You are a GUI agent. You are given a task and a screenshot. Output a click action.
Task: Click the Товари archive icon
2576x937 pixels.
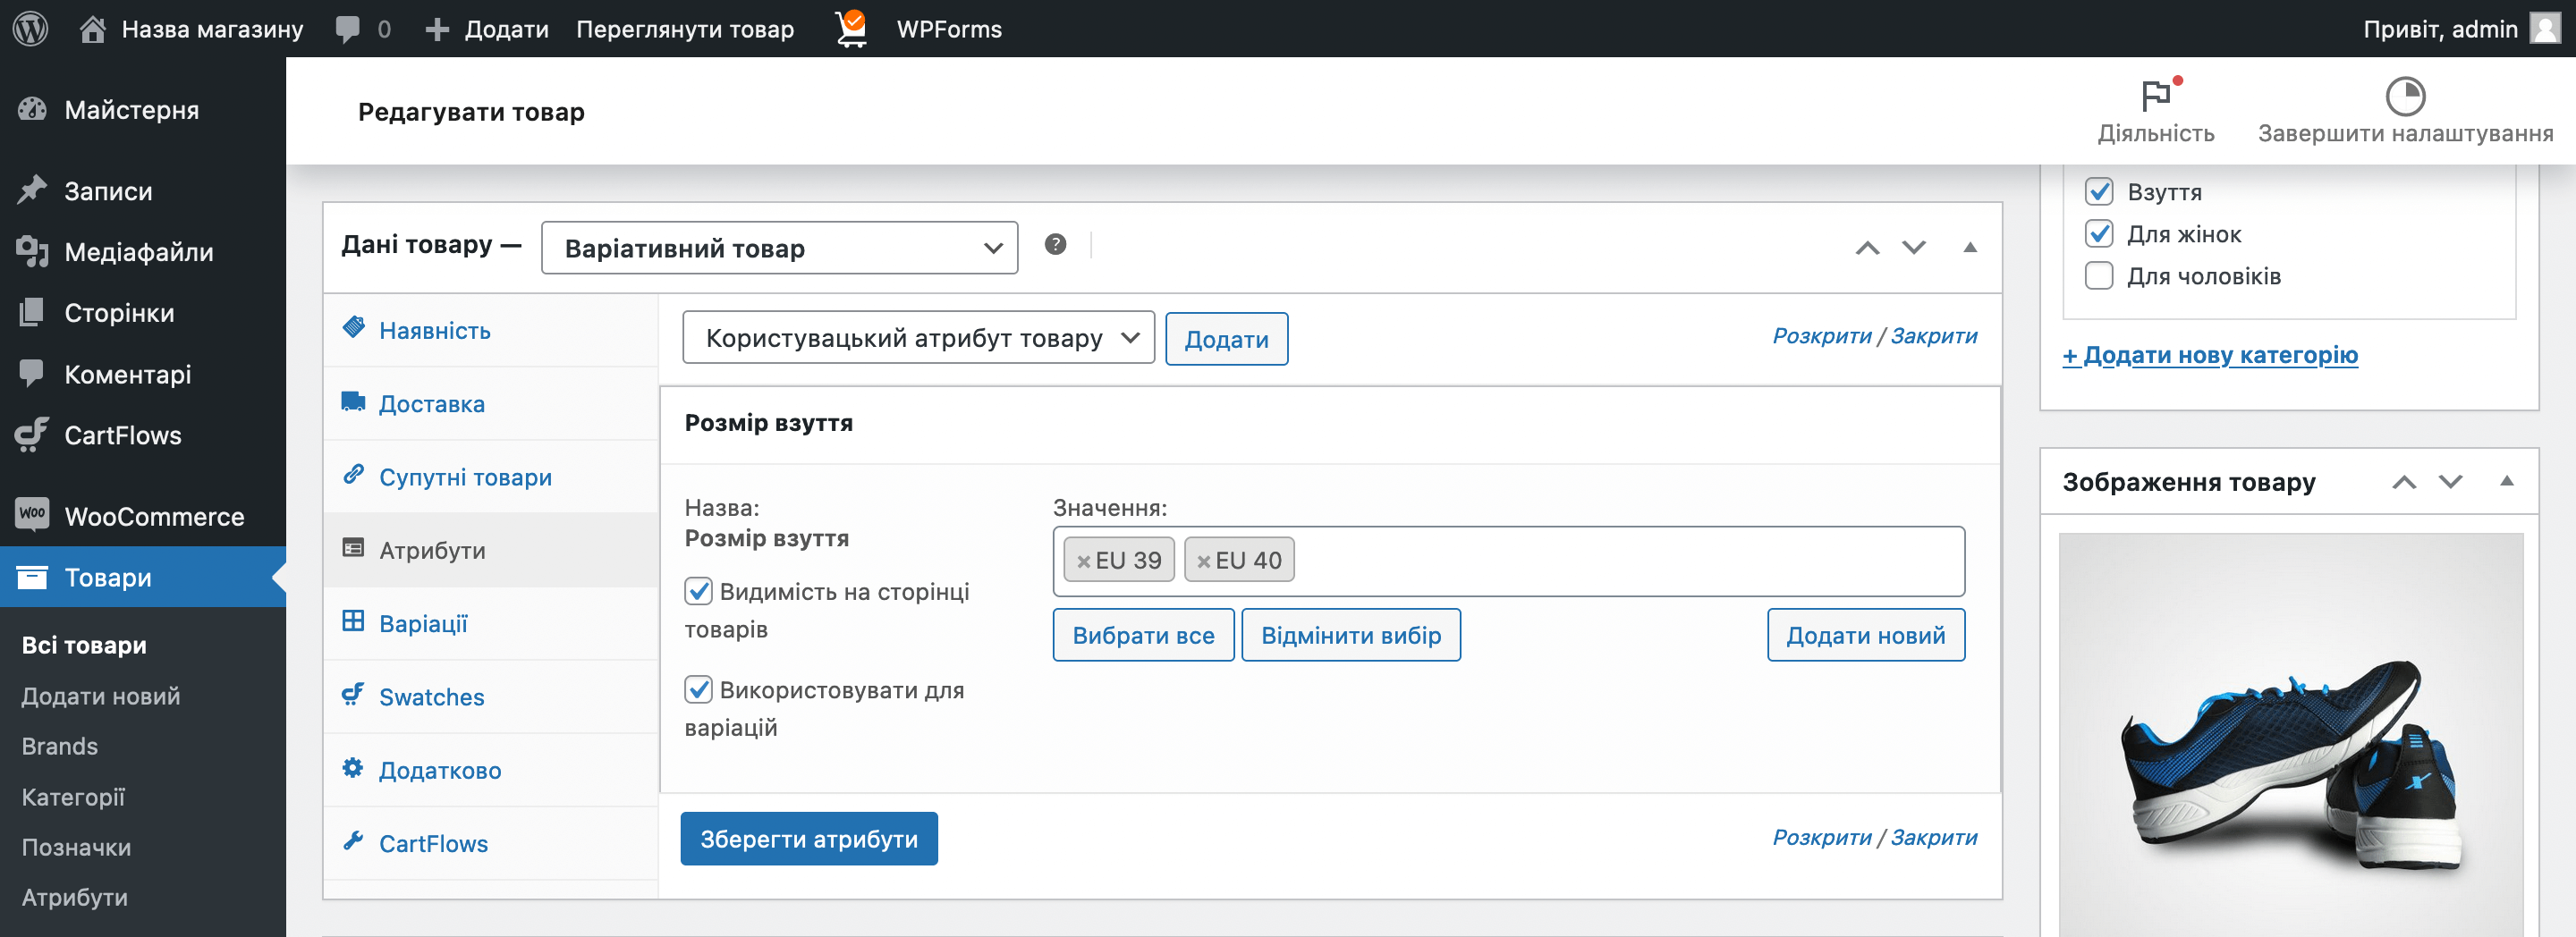pyautogui.click(x=32, y=577)
